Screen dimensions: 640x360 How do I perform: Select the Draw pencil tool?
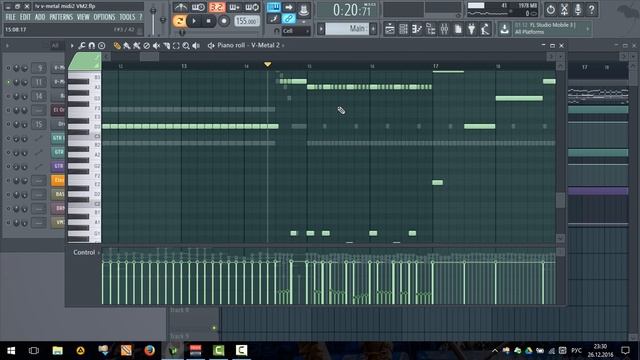click(117, 46)
